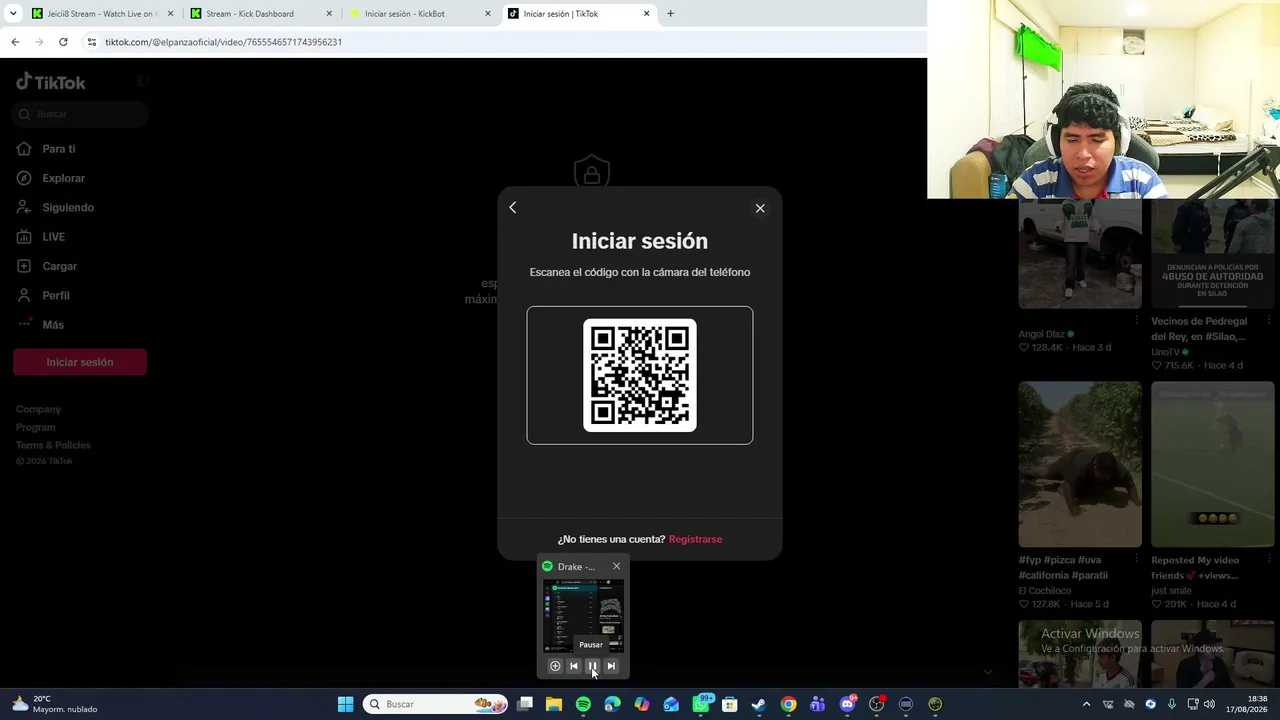Go forward in browser history
This screenshot has height=720, width=1280.
click(39, 42)
